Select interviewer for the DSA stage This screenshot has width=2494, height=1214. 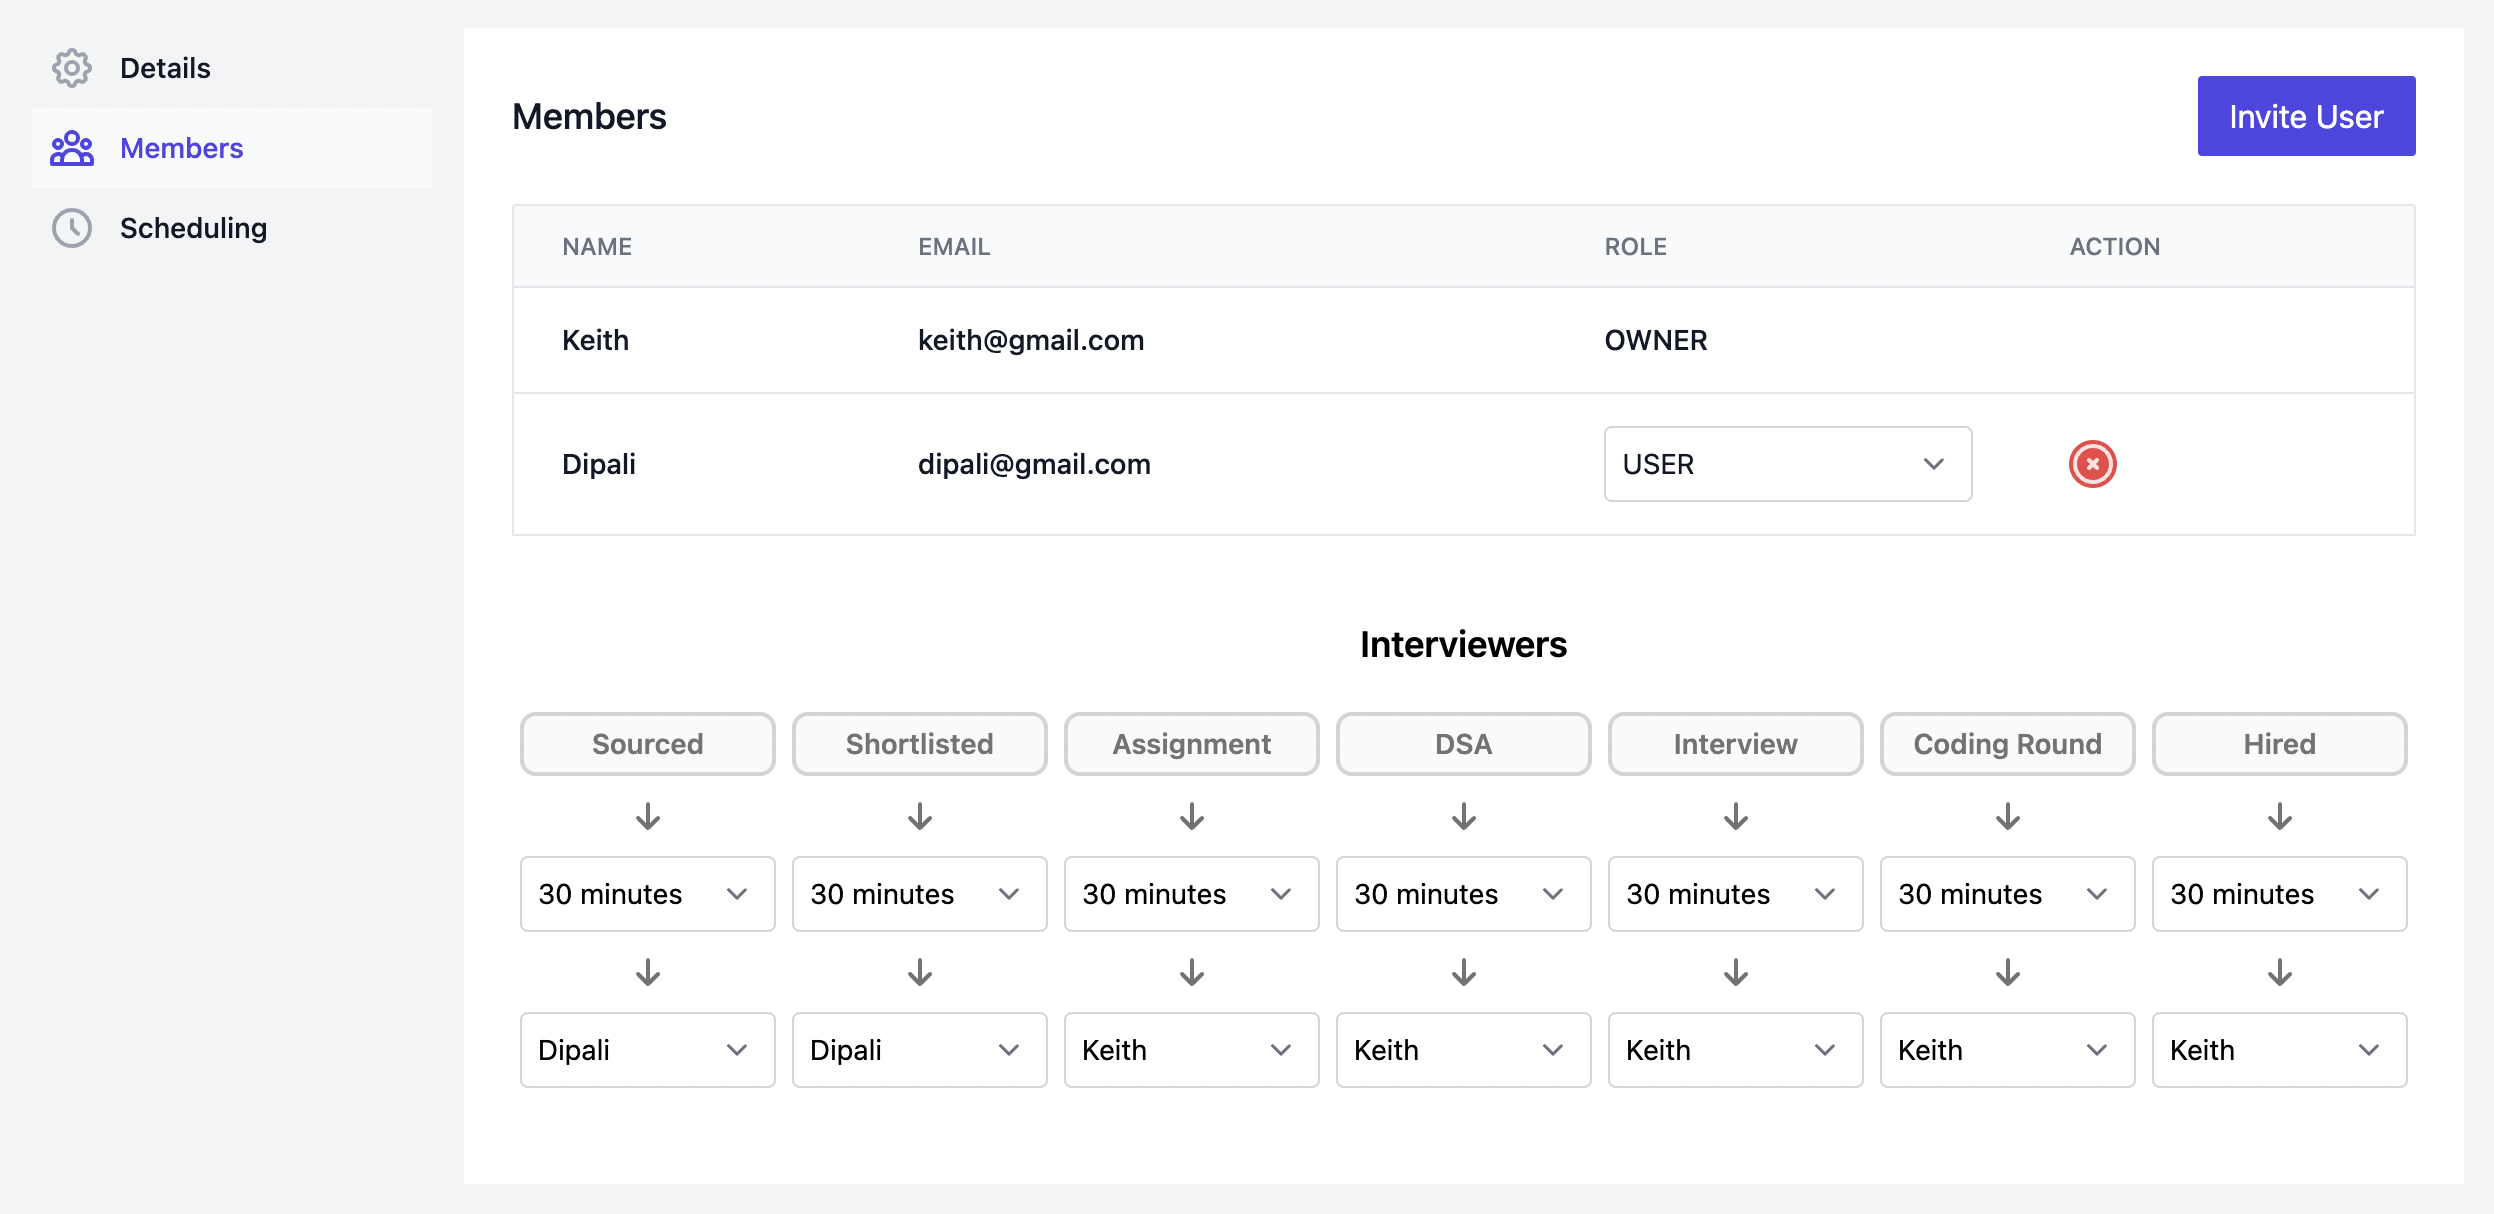coord(1464,1050)
